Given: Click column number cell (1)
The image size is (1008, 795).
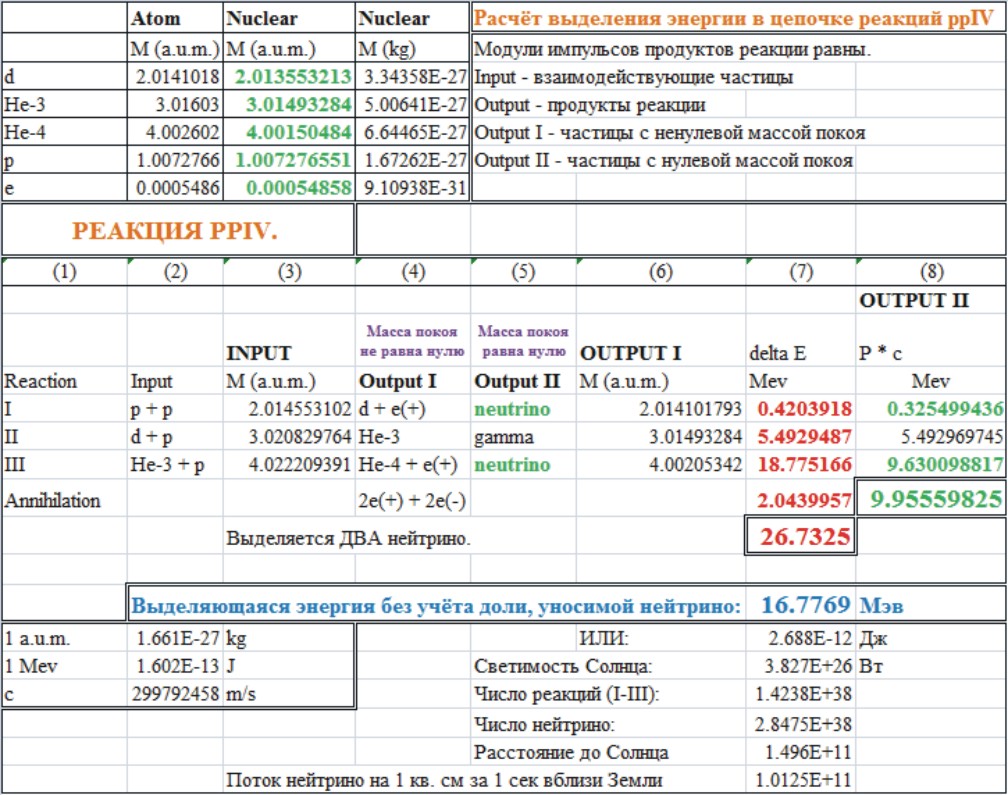Looking at the screenshot, I should click(64, 272).
